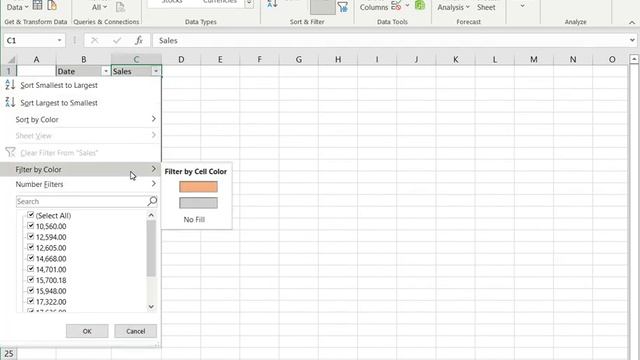Uncheck the 12,605.00 value
Screen dimensions: 640x360
[31, 247]
